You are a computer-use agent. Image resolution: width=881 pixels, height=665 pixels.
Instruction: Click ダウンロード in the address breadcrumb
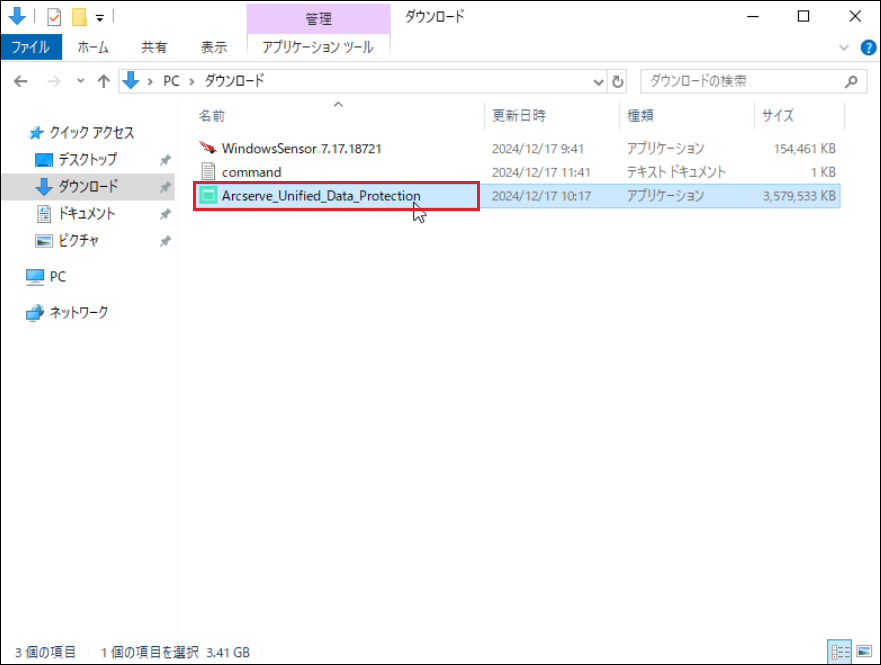(x=234, y=81)
